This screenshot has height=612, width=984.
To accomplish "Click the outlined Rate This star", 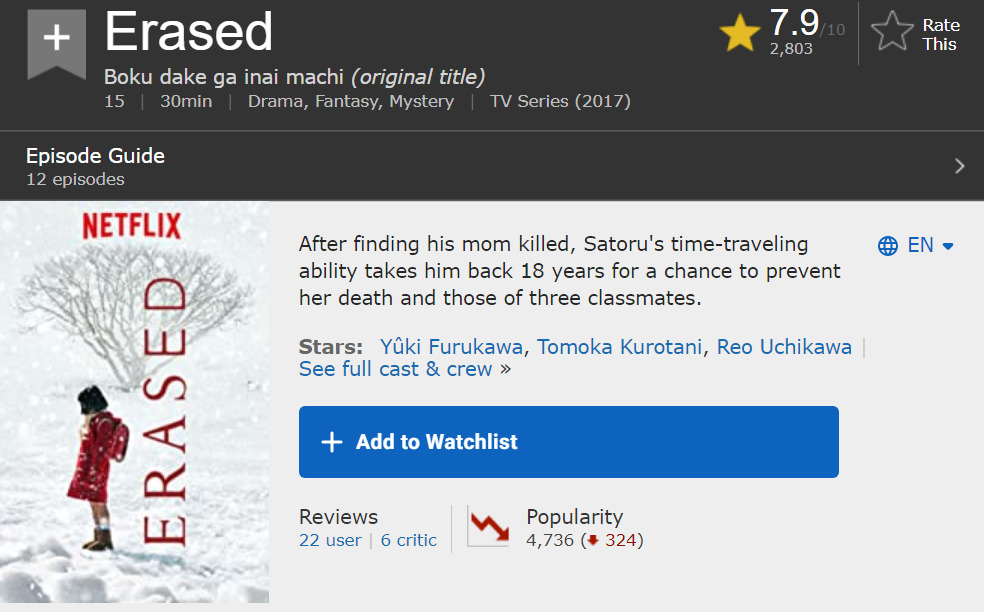I will click(x=891, y=33).
